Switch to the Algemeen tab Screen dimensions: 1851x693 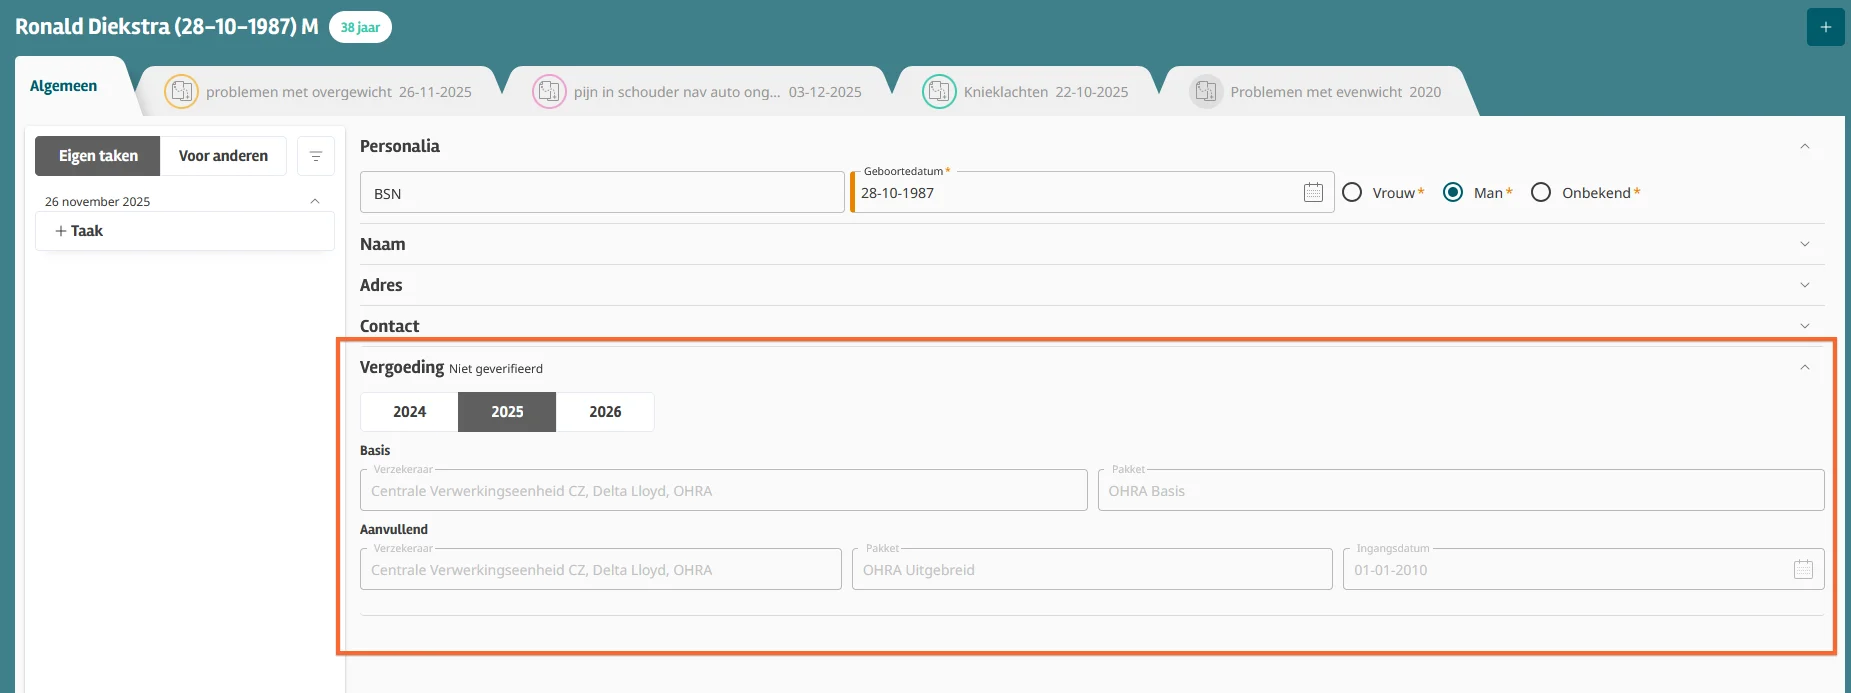click(x=64, y=86)
